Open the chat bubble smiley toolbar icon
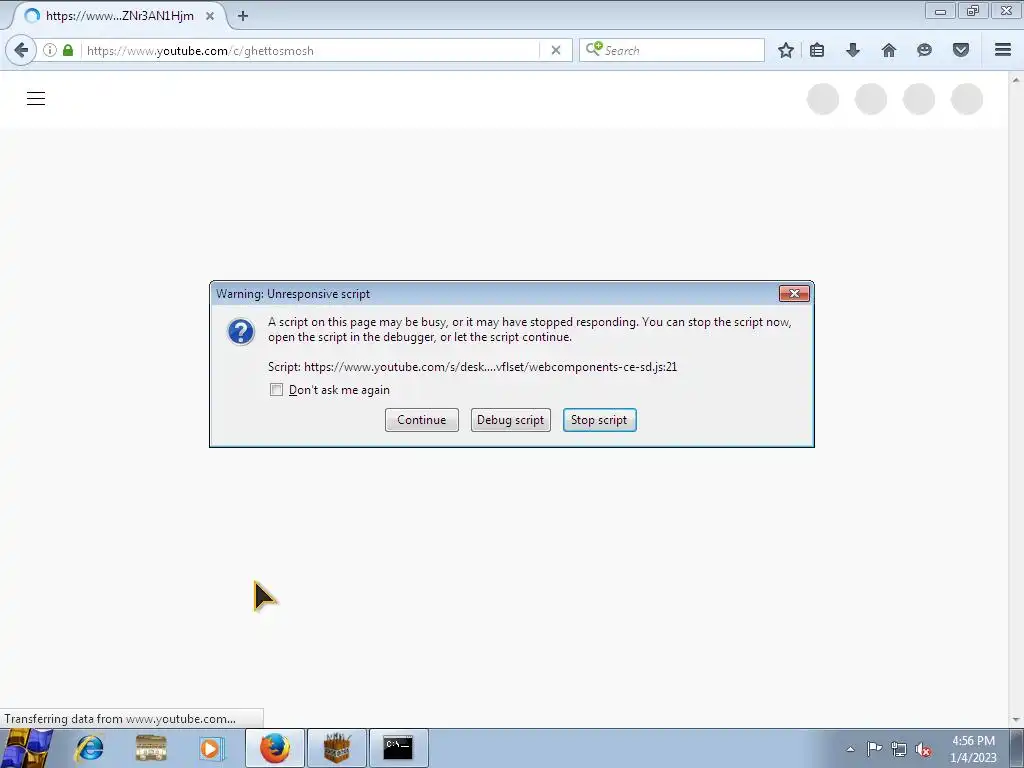 [924, 50]
